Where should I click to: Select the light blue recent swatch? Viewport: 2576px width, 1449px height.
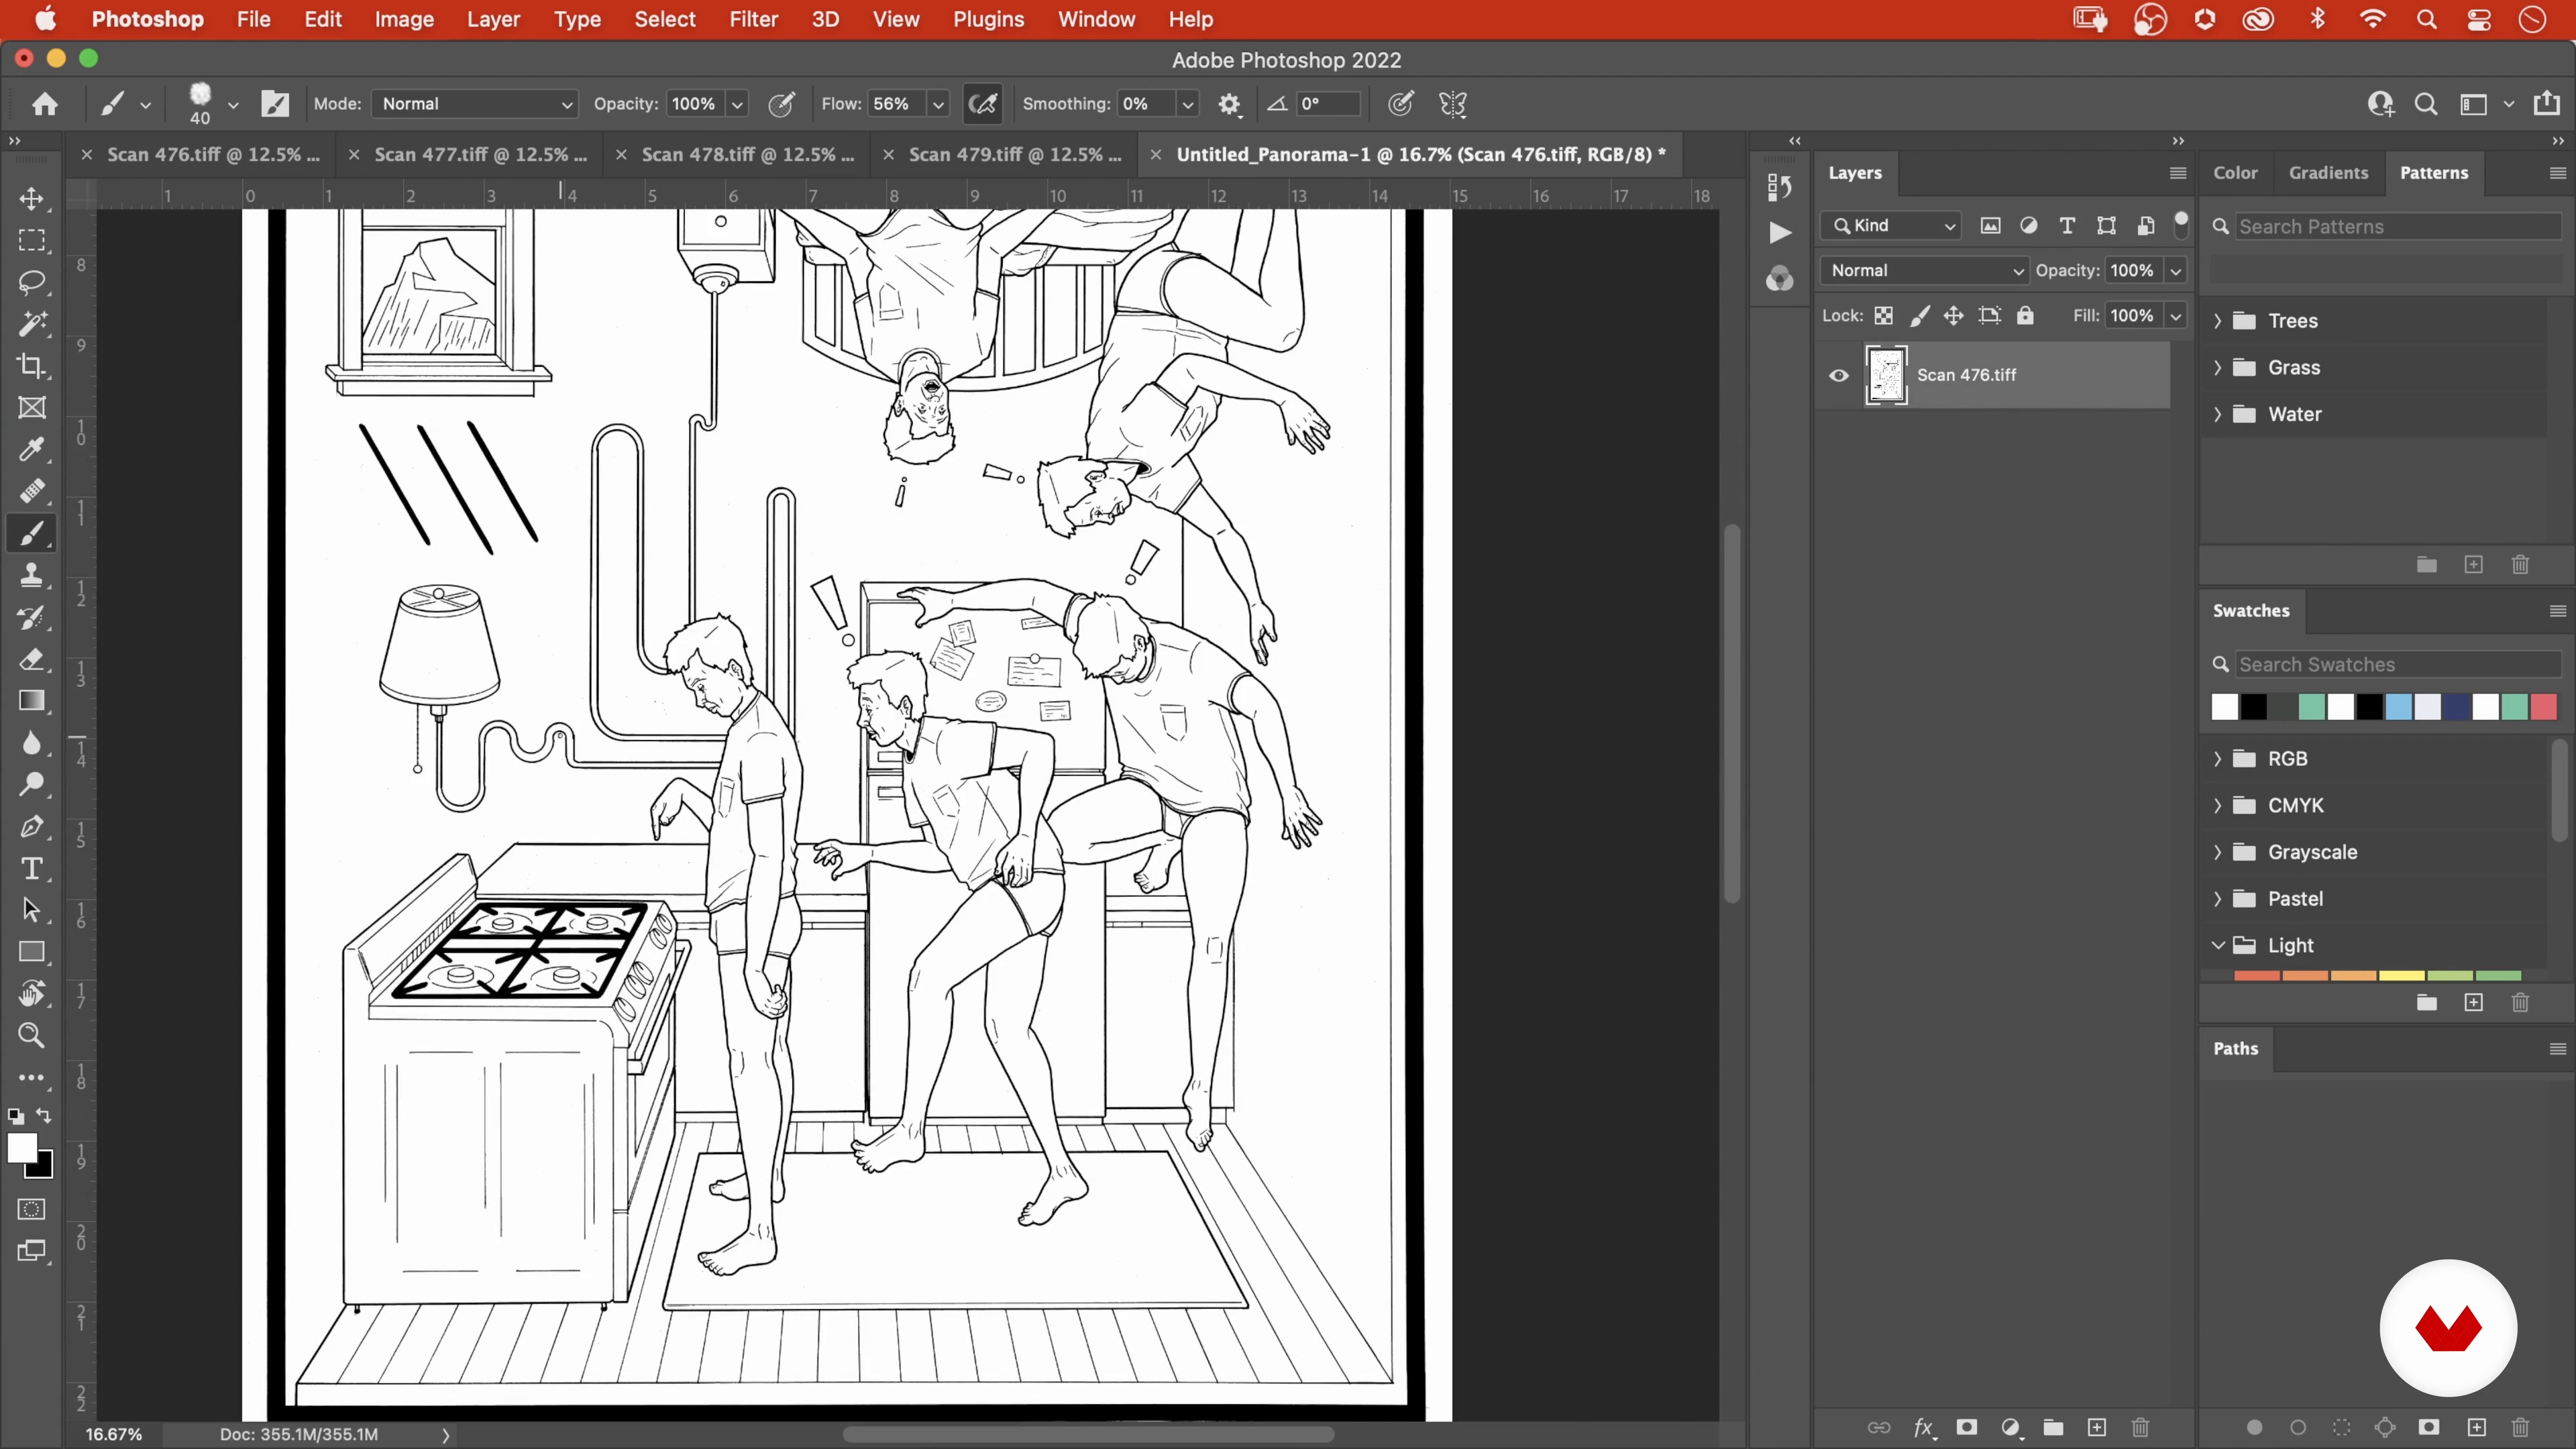(2398, 707)
